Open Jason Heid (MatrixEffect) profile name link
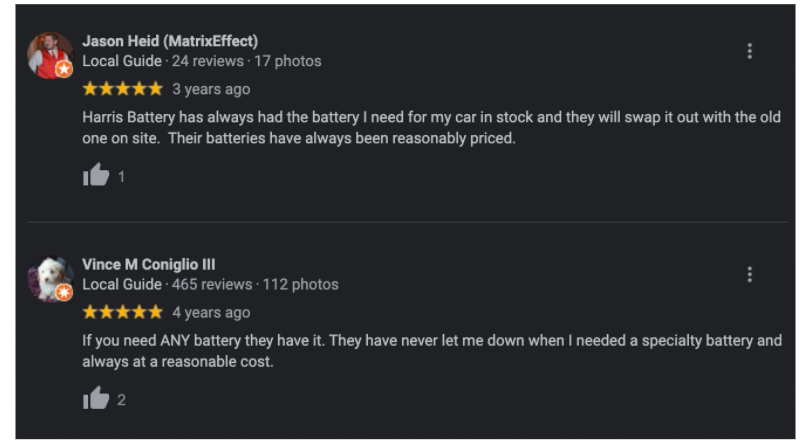 170,41
